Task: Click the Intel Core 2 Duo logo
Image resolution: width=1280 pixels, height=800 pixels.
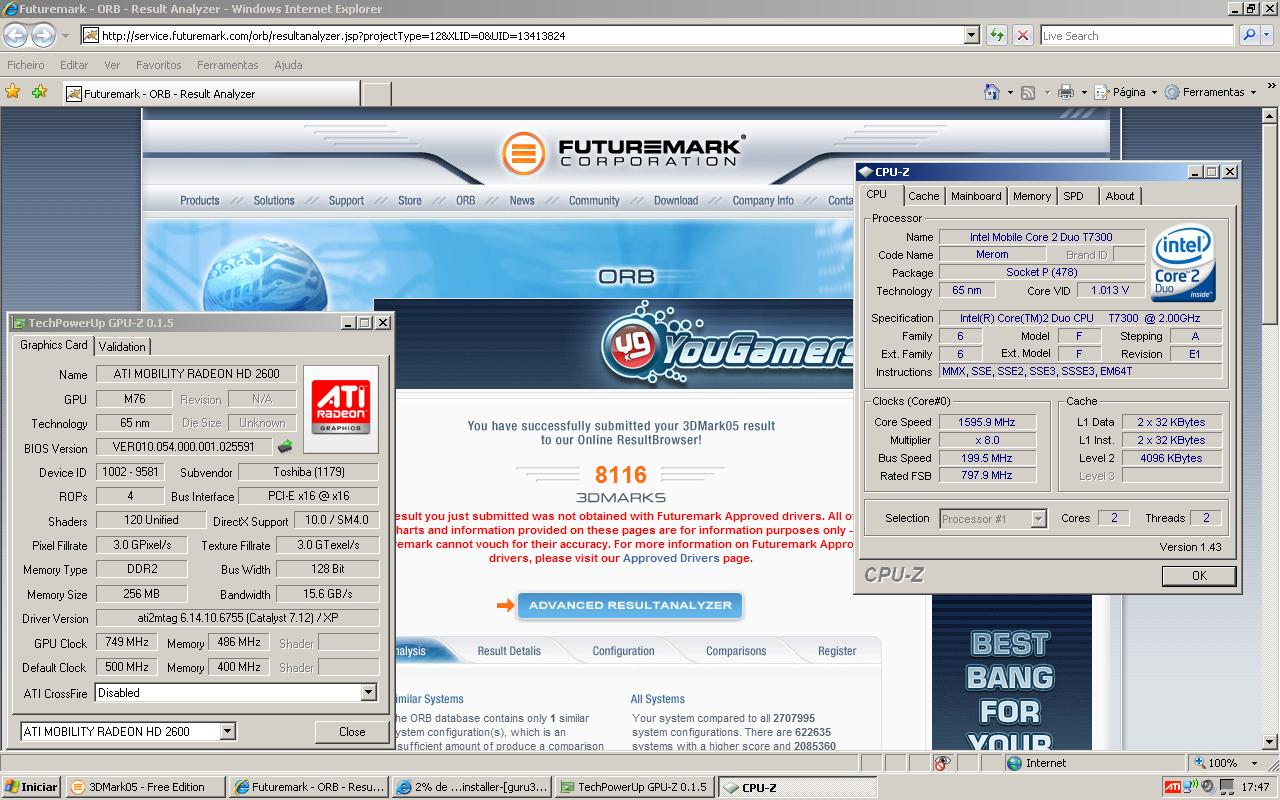Action: 1184,264
